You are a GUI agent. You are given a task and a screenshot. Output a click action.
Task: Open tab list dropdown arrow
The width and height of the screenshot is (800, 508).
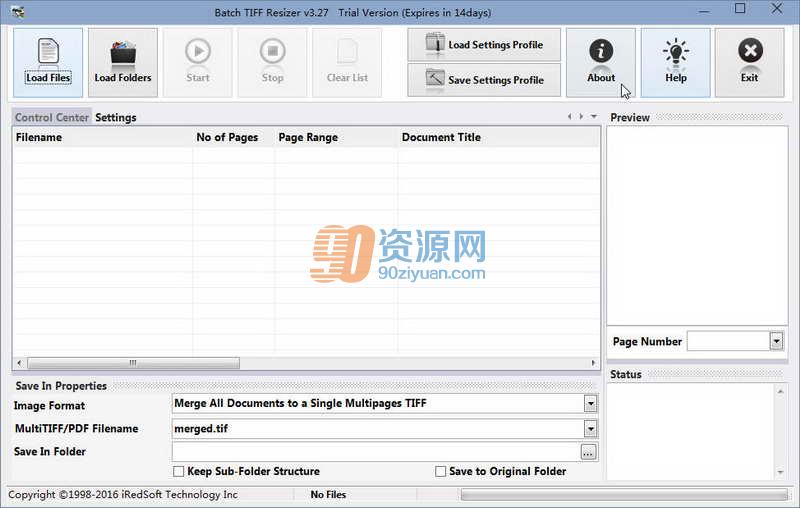(x=594, y=116)
